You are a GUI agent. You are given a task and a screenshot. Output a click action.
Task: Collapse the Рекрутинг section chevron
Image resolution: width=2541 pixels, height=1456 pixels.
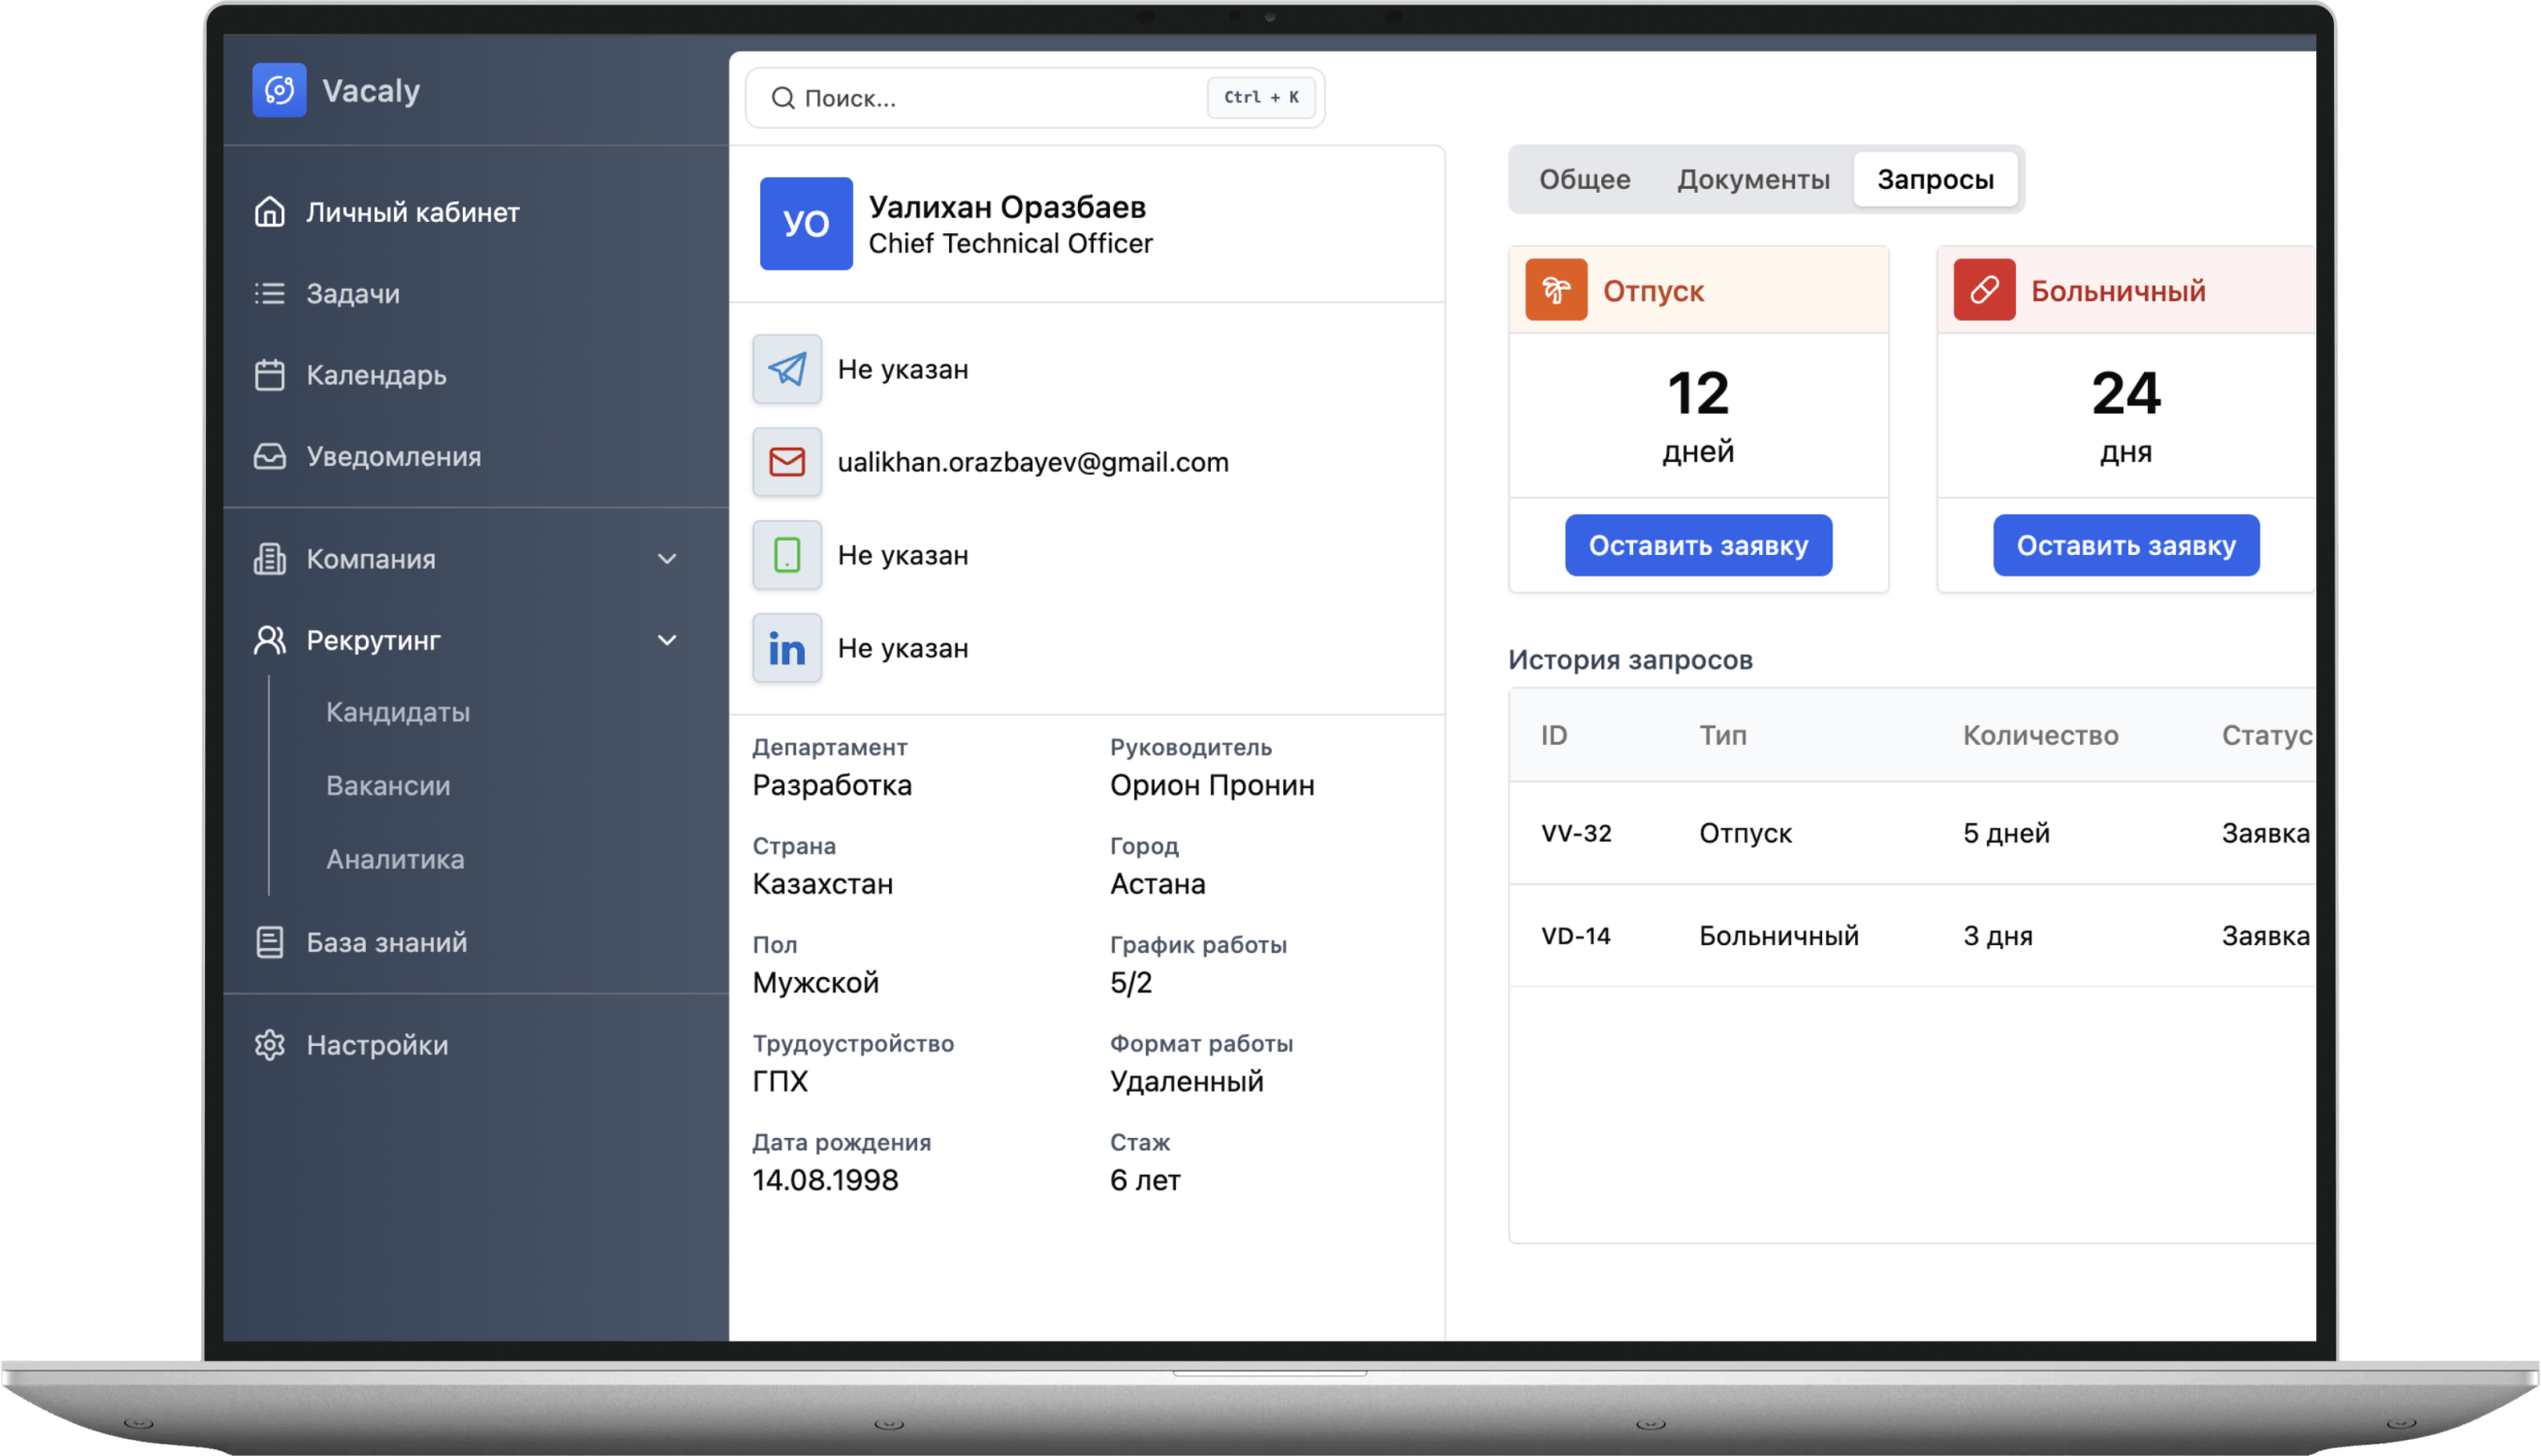point(667,640)
